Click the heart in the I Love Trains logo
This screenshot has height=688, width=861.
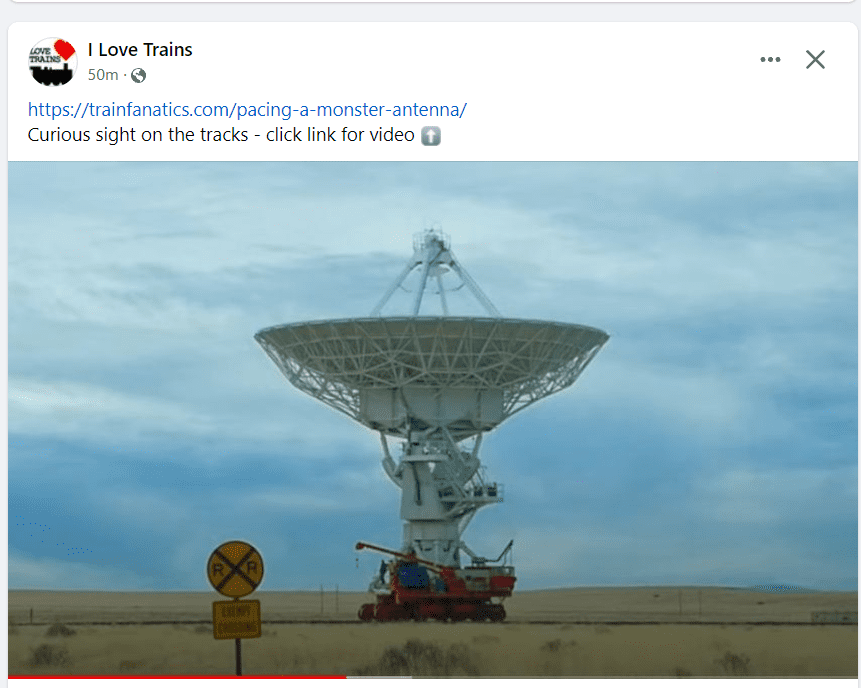[65, 49]
